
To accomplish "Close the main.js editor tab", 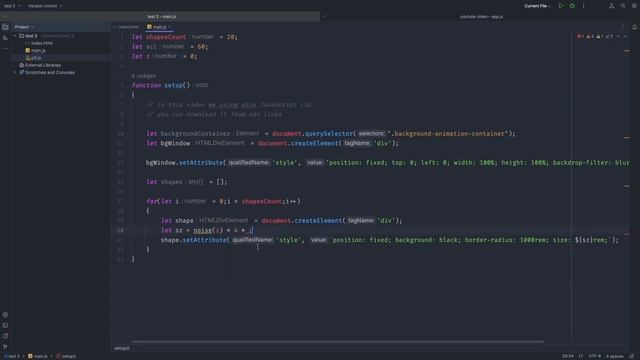I will click(170, 27).
